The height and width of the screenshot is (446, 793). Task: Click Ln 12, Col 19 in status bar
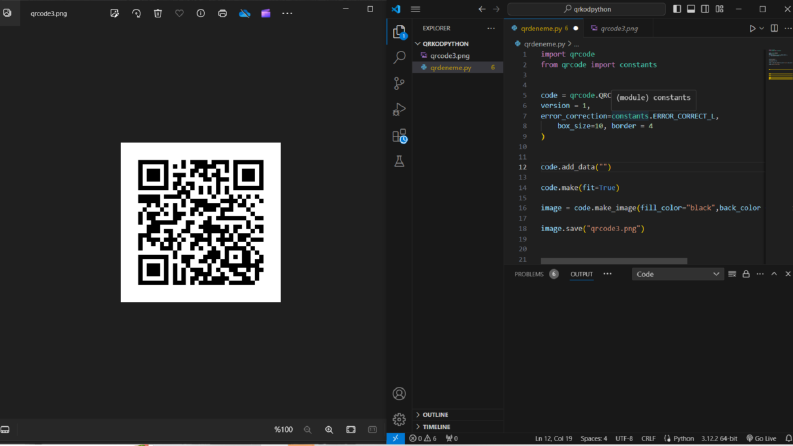click(553, 438)
